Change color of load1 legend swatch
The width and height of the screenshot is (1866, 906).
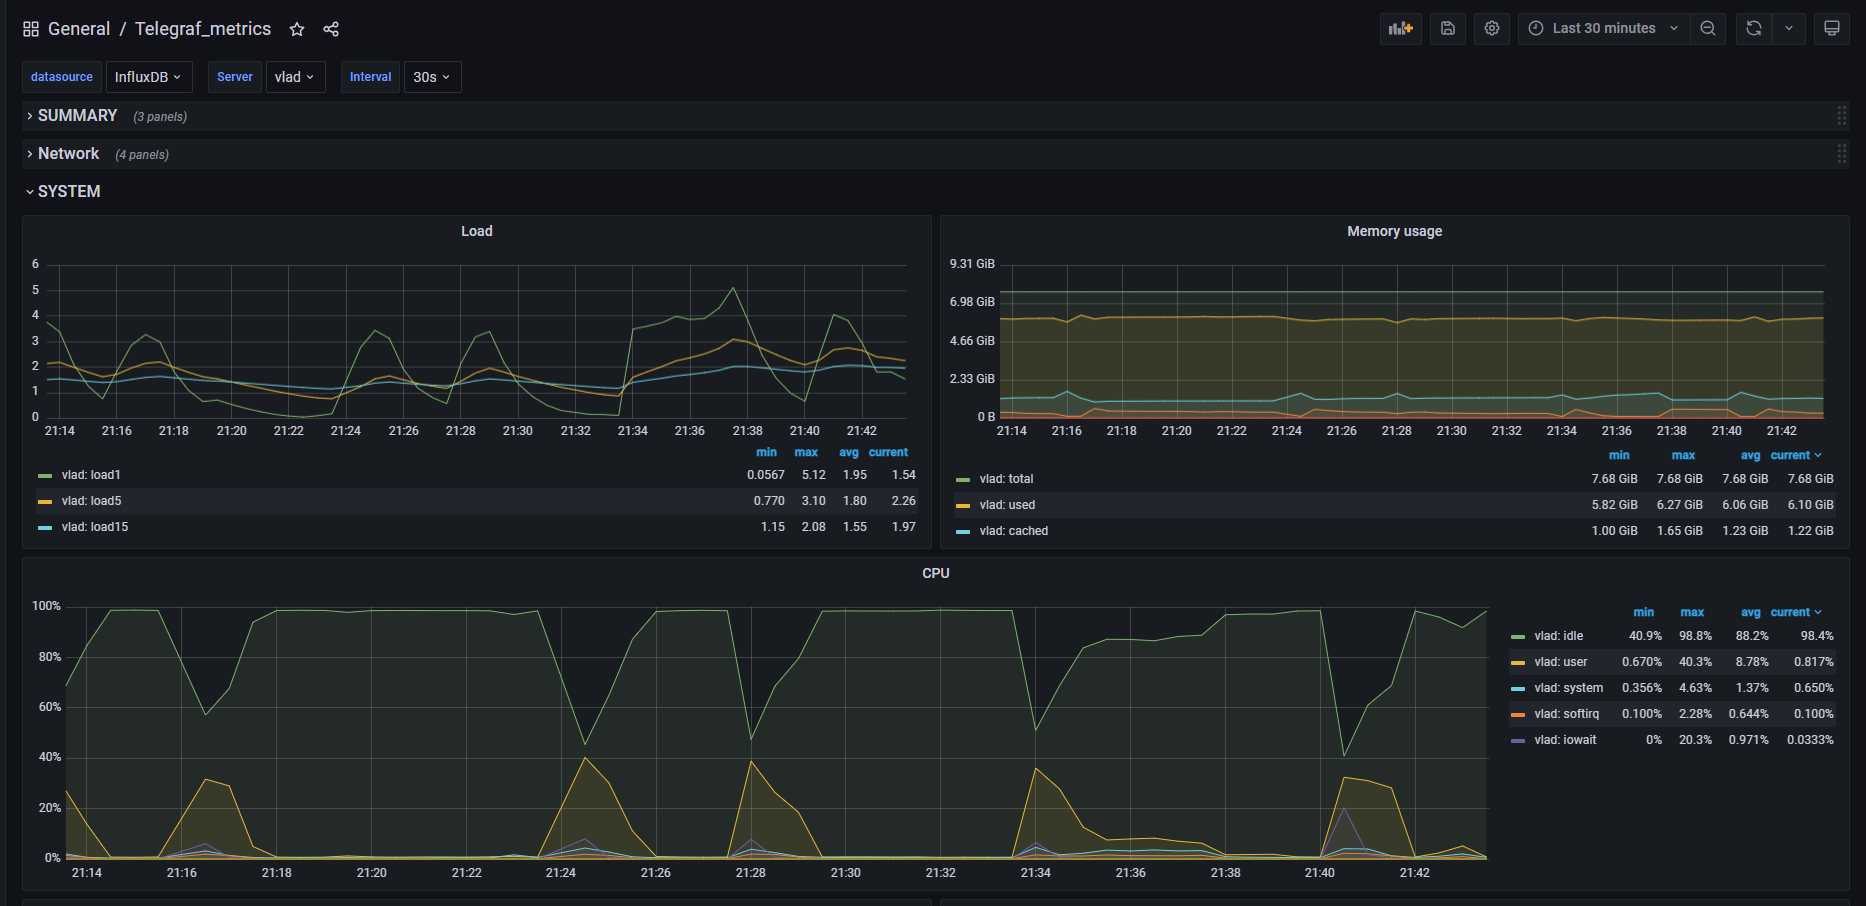[x=45, y=476]
